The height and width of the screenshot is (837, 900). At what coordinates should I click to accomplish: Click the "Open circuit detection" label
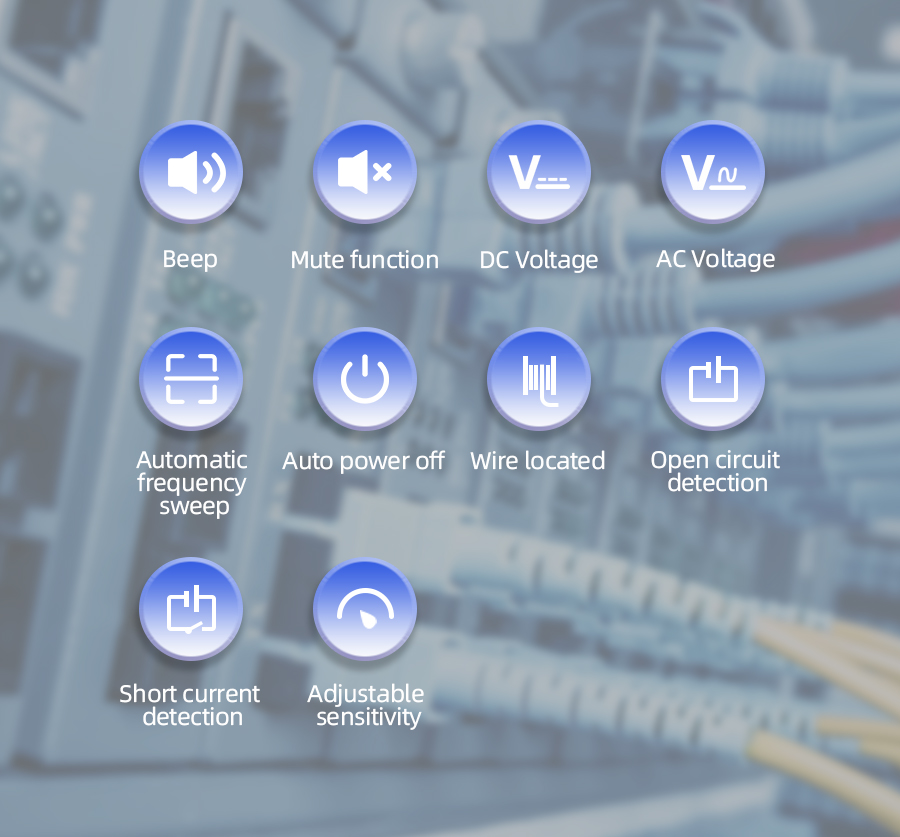coord(715,472)
